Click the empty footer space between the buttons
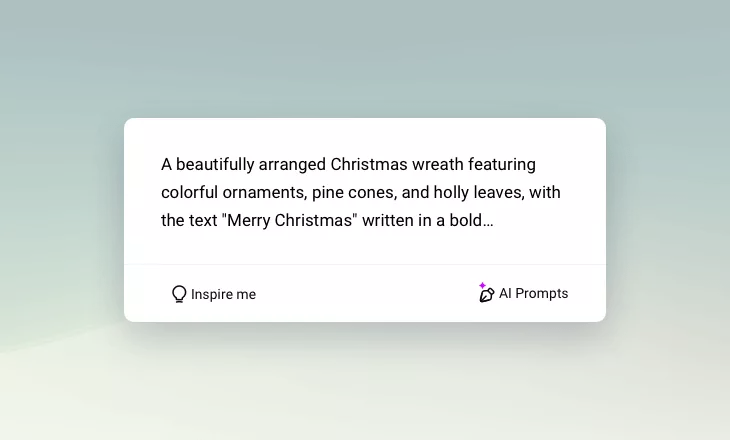Viewport: 730px width, 440px height. tap(365, 293)
